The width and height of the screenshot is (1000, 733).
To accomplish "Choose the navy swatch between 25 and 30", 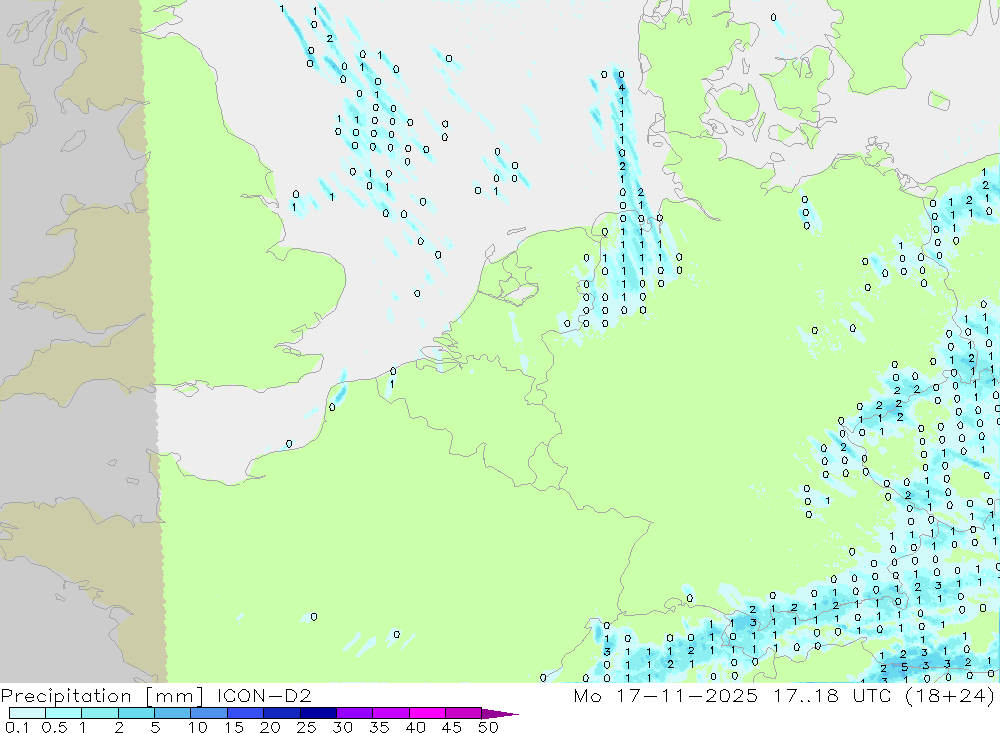I will pyautogui.click(x=318, y=713).
